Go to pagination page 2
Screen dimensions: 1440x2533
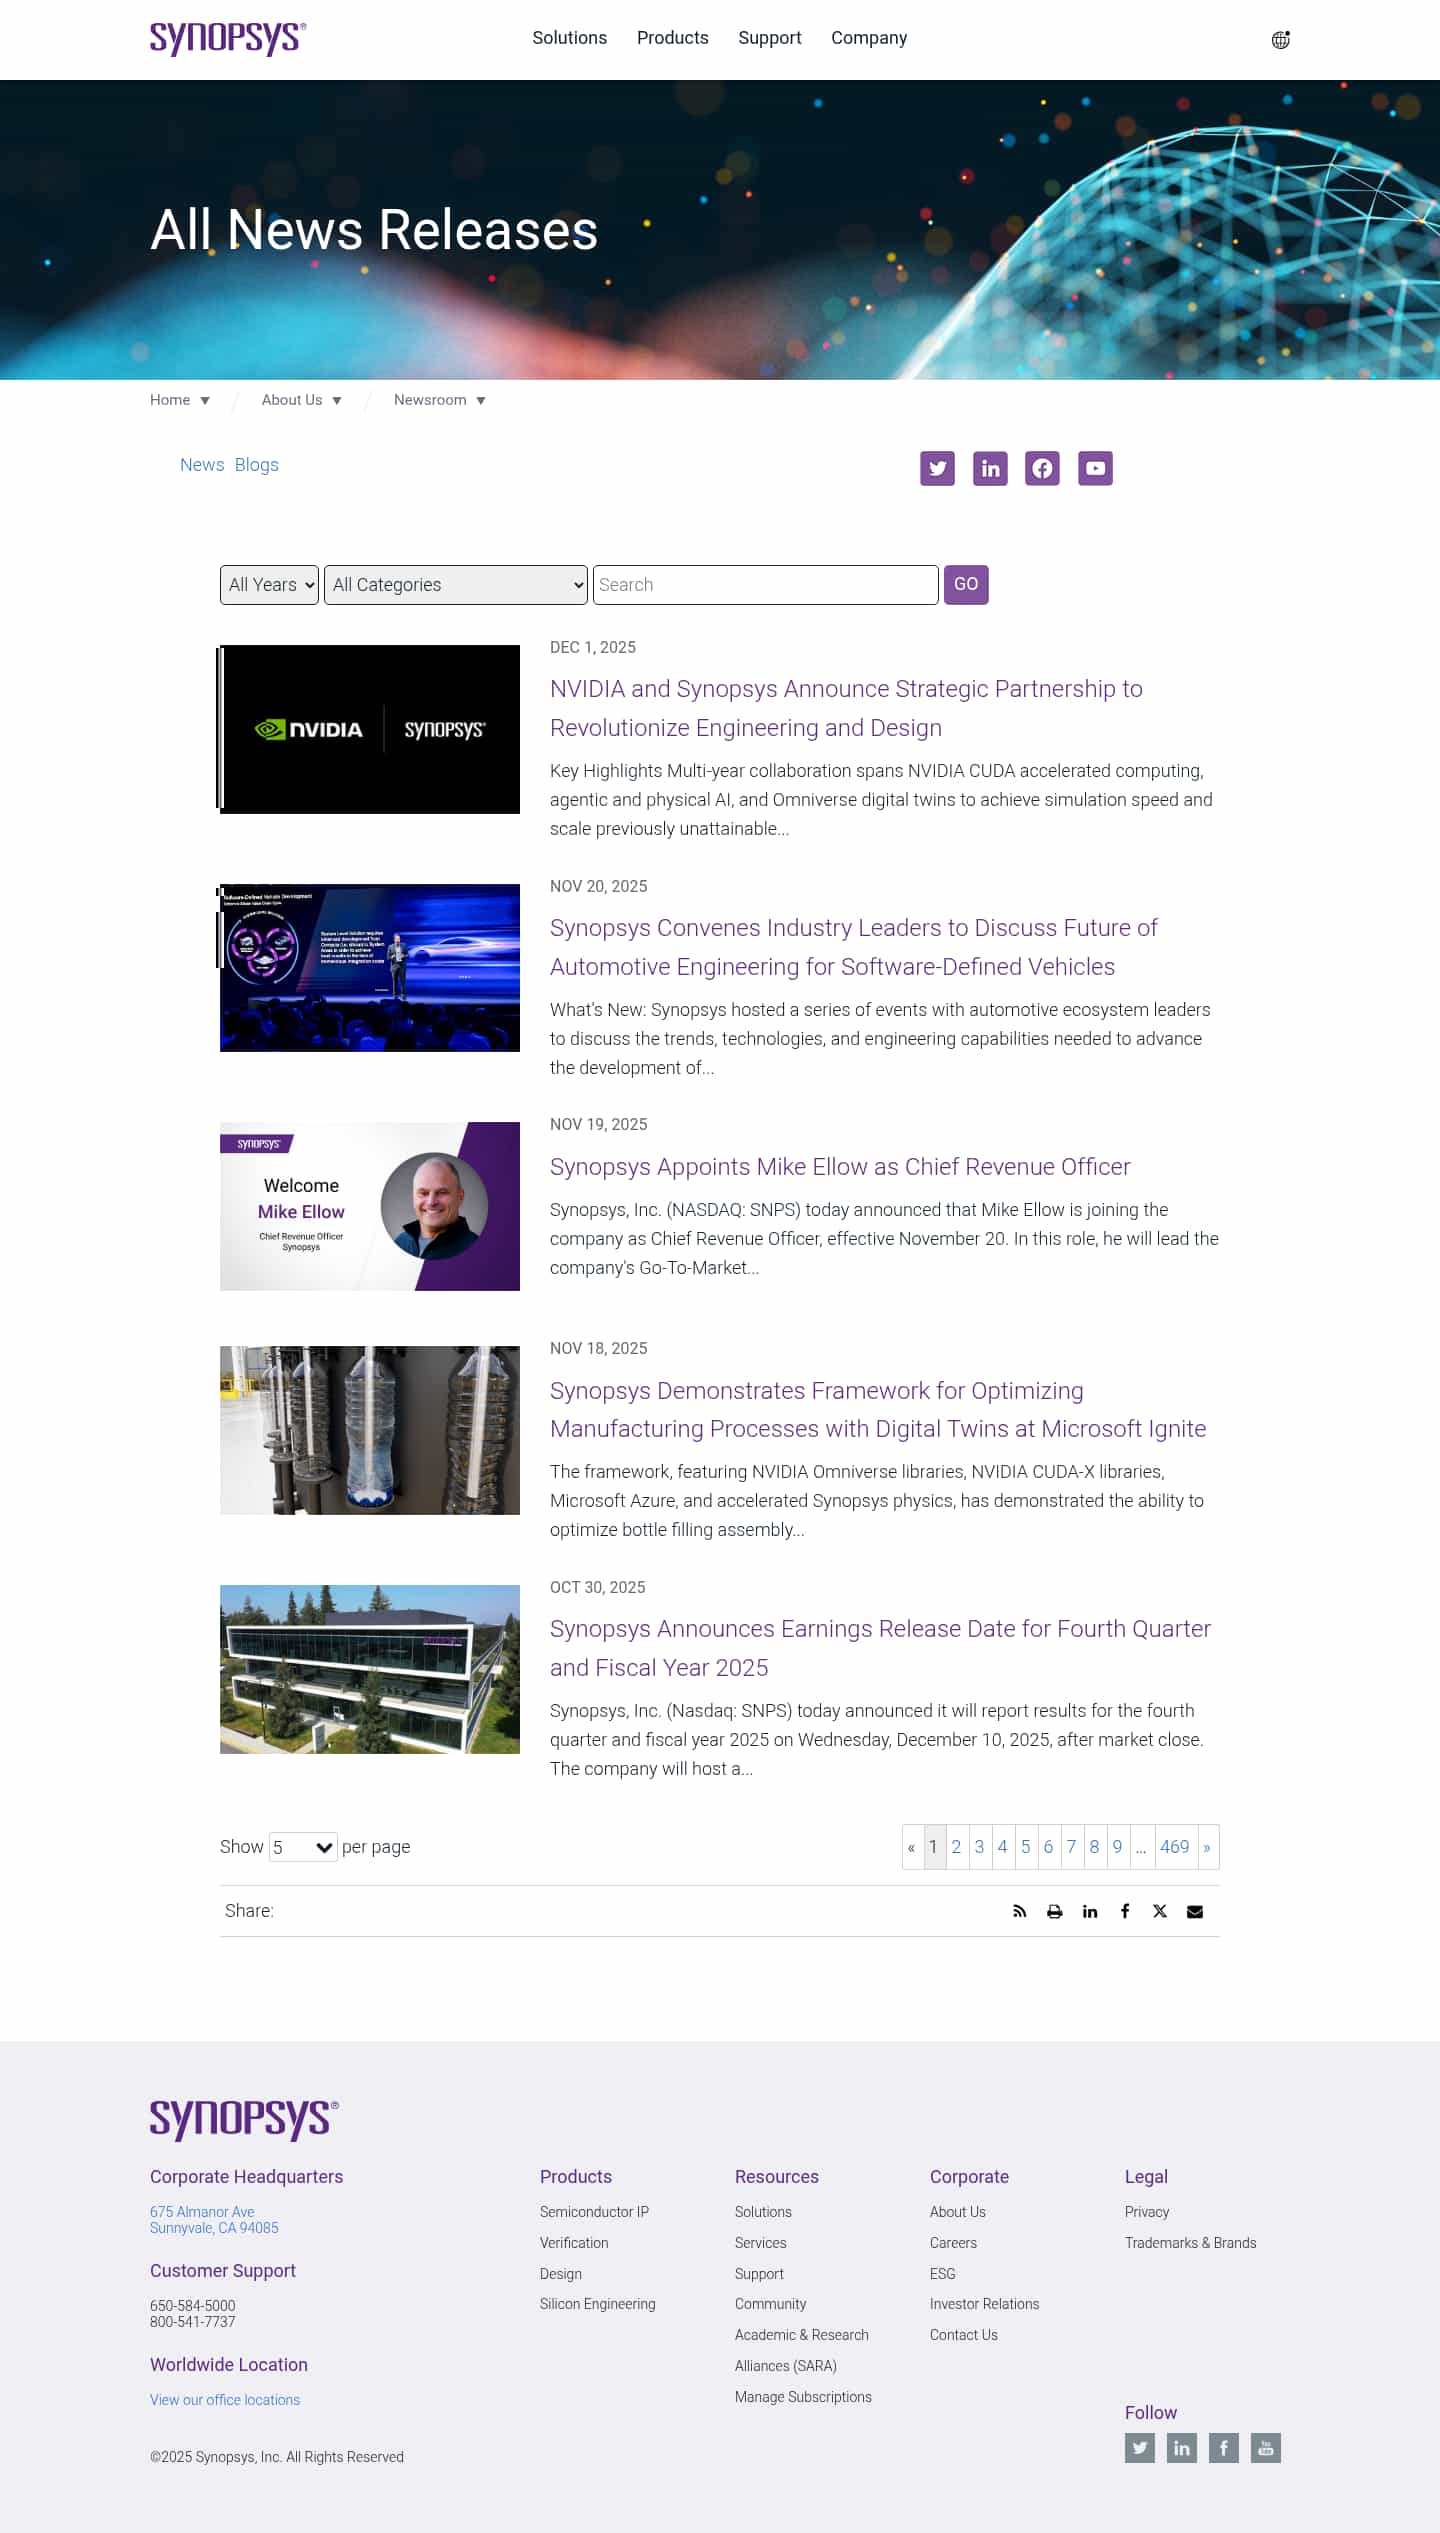pyautogui.click(x=956, y=1847)
